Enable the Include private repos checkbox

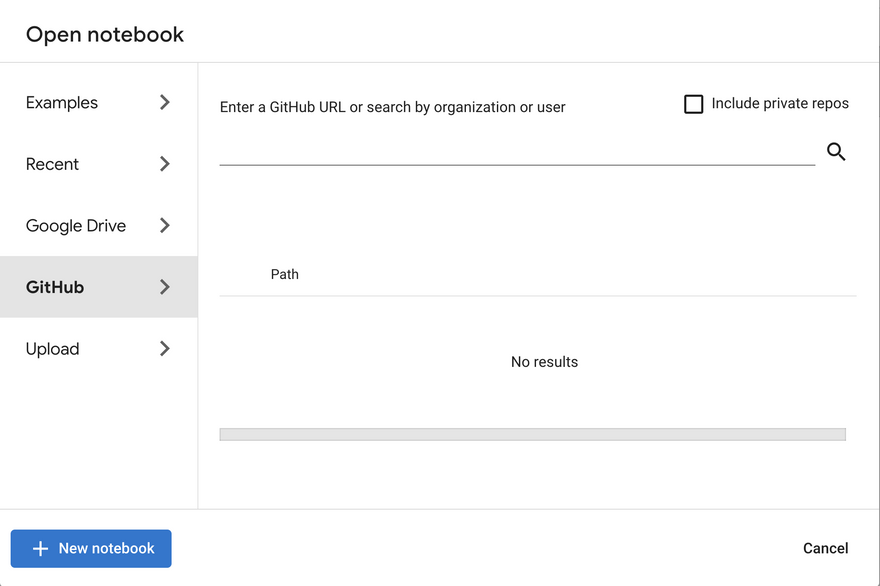click(693, 104)
